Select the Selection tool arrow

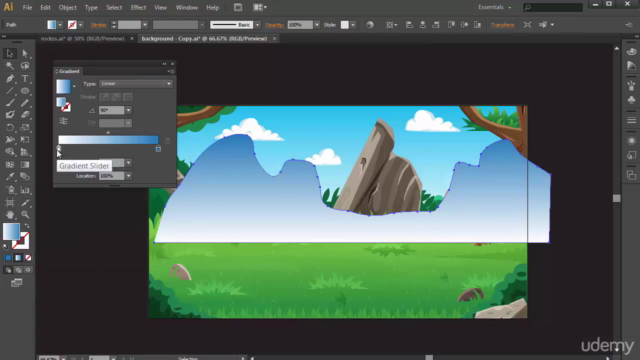10,53
